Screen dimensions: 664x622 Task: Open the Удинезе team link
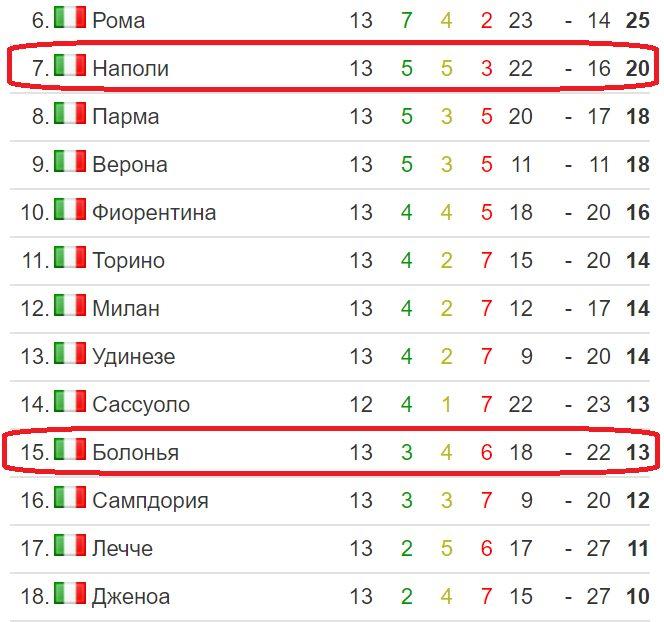[133, 356]
